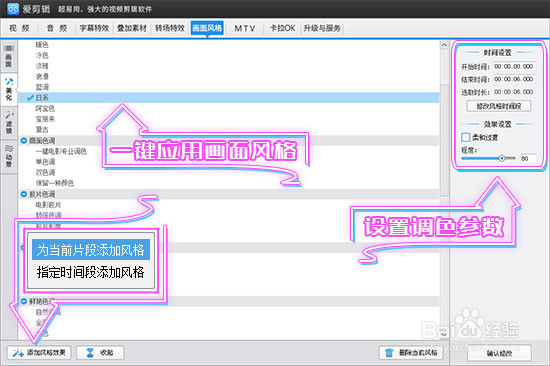Click the checked 日系 style row
Viewport: 550px width, 366px height.
click(229, 98)
